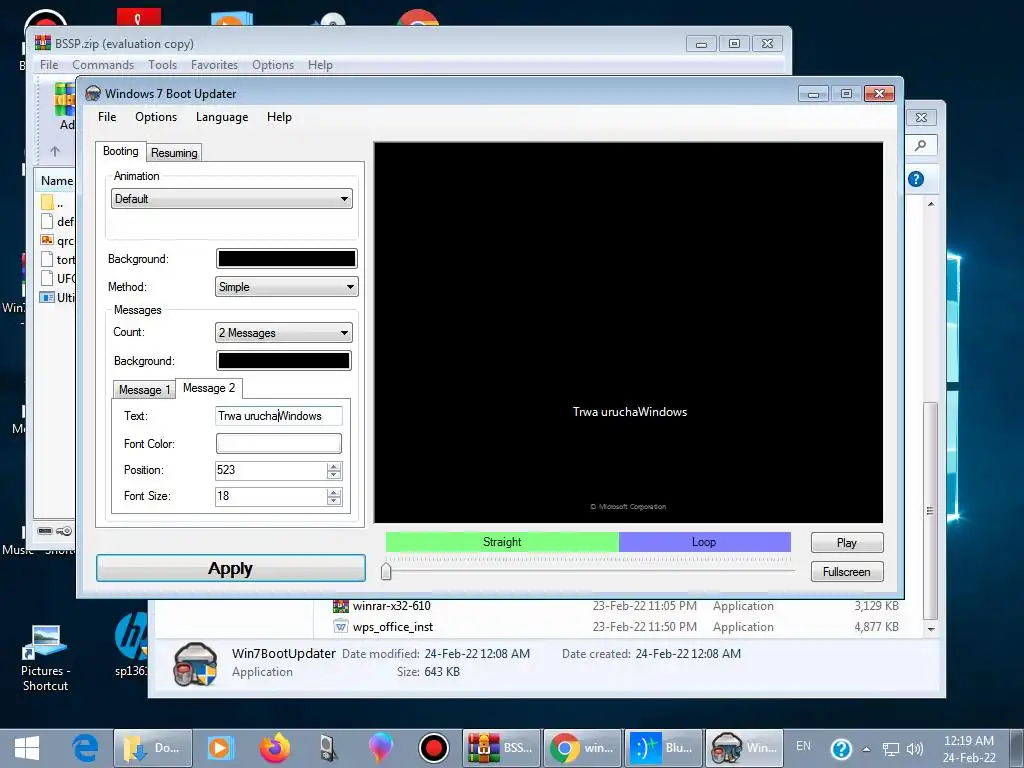Open the colorful balloon taskbar icon
The width and height of the screenshot is (1024, 768).
[x=381, y=748]
